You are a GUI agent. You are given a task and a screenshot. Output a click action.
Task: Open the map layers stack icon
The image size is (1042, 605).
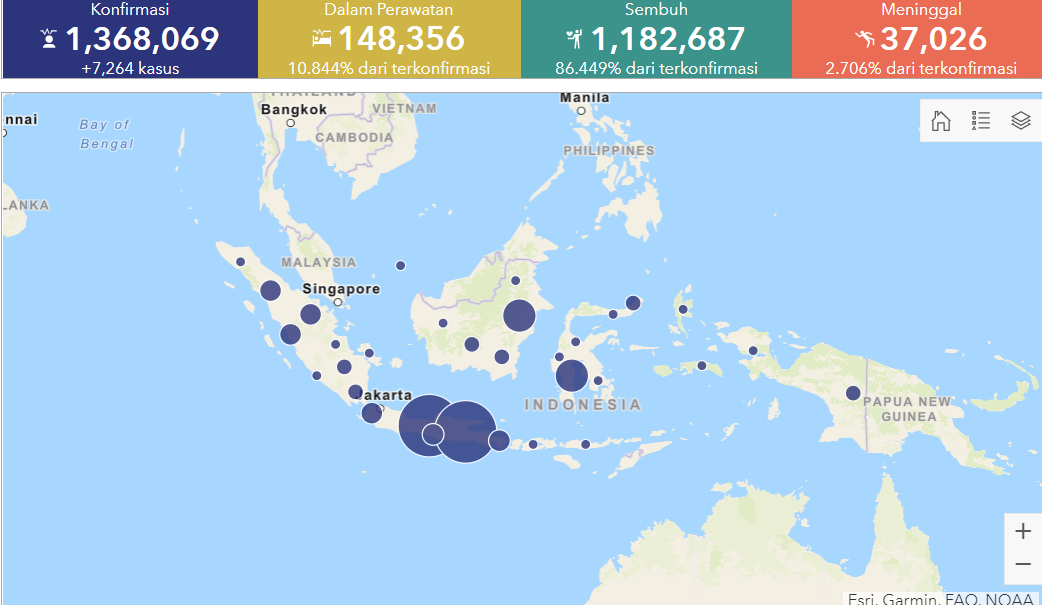click(x=1020, y=121)
